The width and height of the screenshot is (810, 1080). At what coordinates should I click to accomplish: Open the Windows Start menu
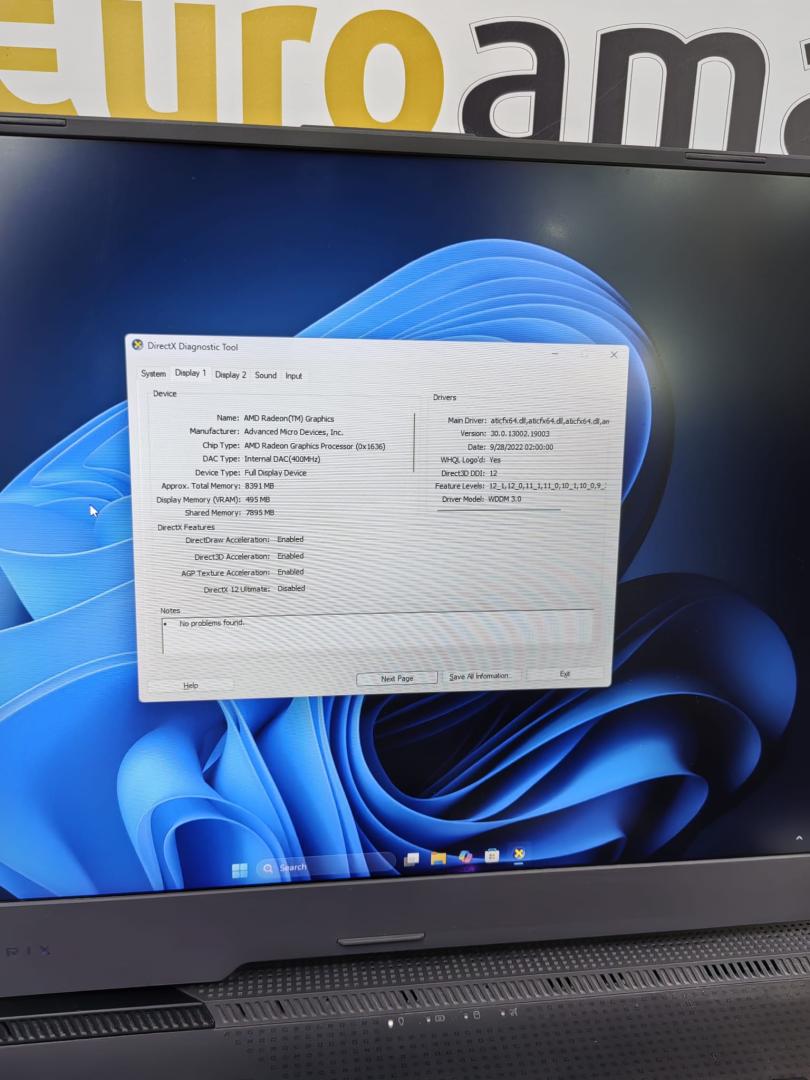[x=240, y=869]
